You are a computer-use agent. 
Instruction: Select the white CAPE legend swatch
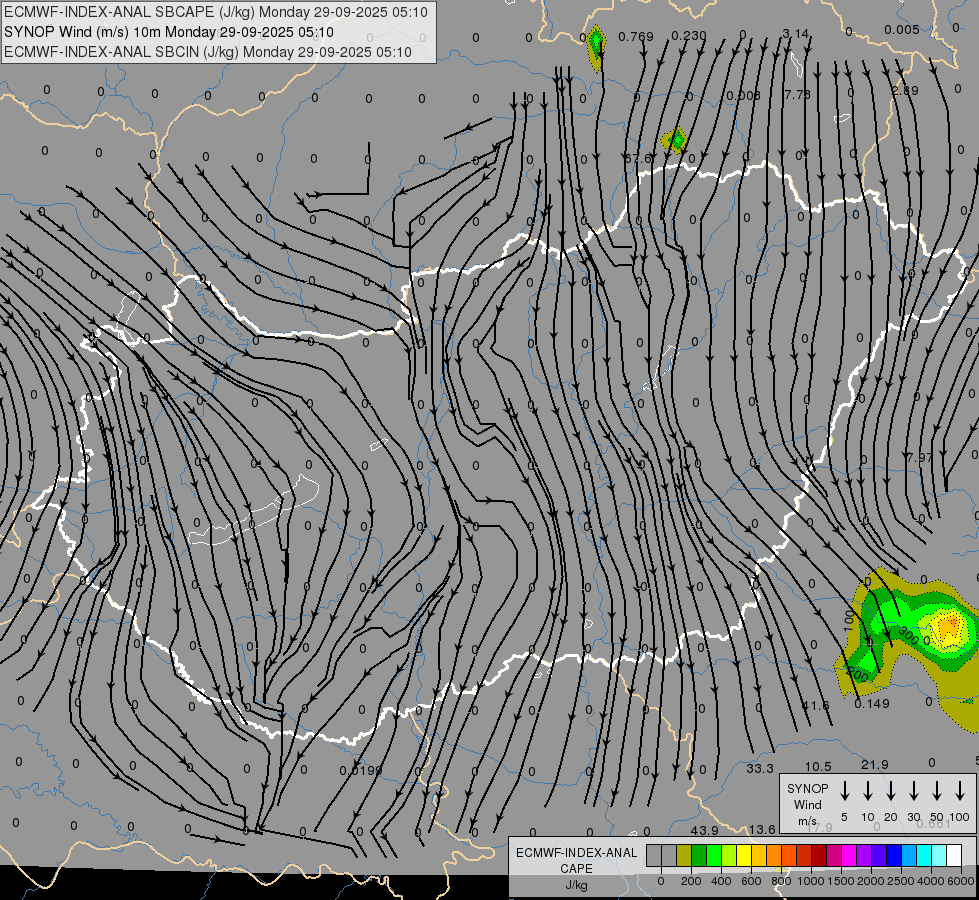click(x=953, y=855)
